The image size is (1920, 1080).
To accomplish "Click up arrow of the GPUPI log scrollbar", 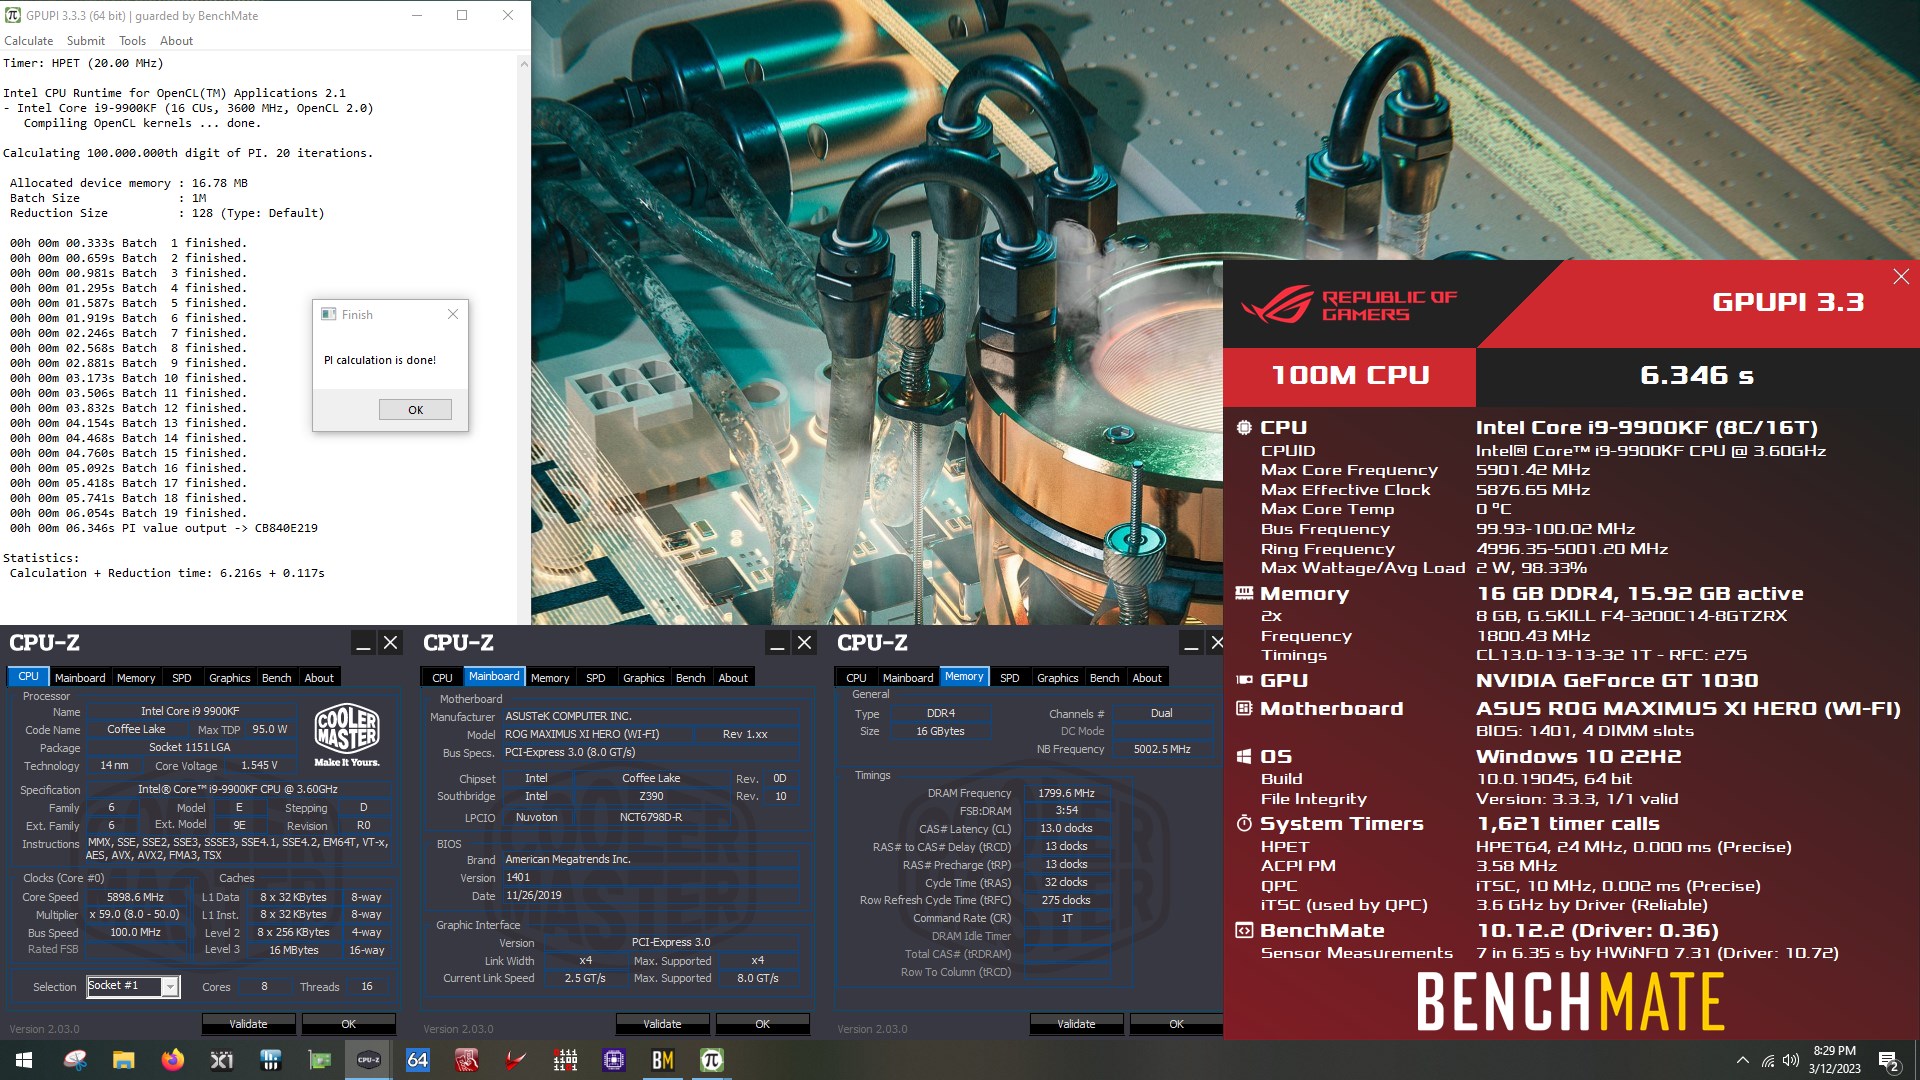I will (x=523, y=64).
